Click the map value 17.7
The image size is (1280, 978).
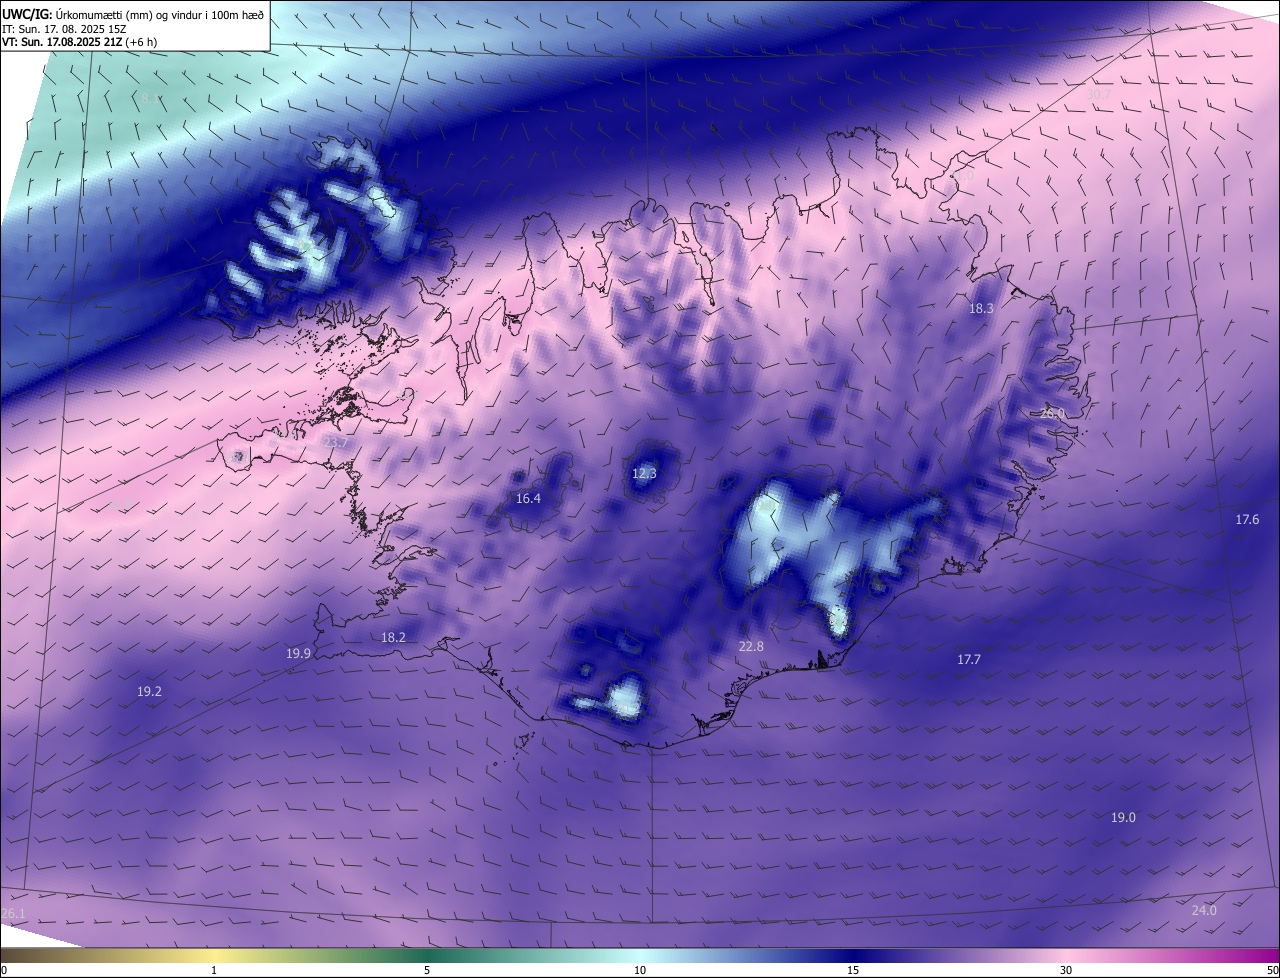pos(969,660)
